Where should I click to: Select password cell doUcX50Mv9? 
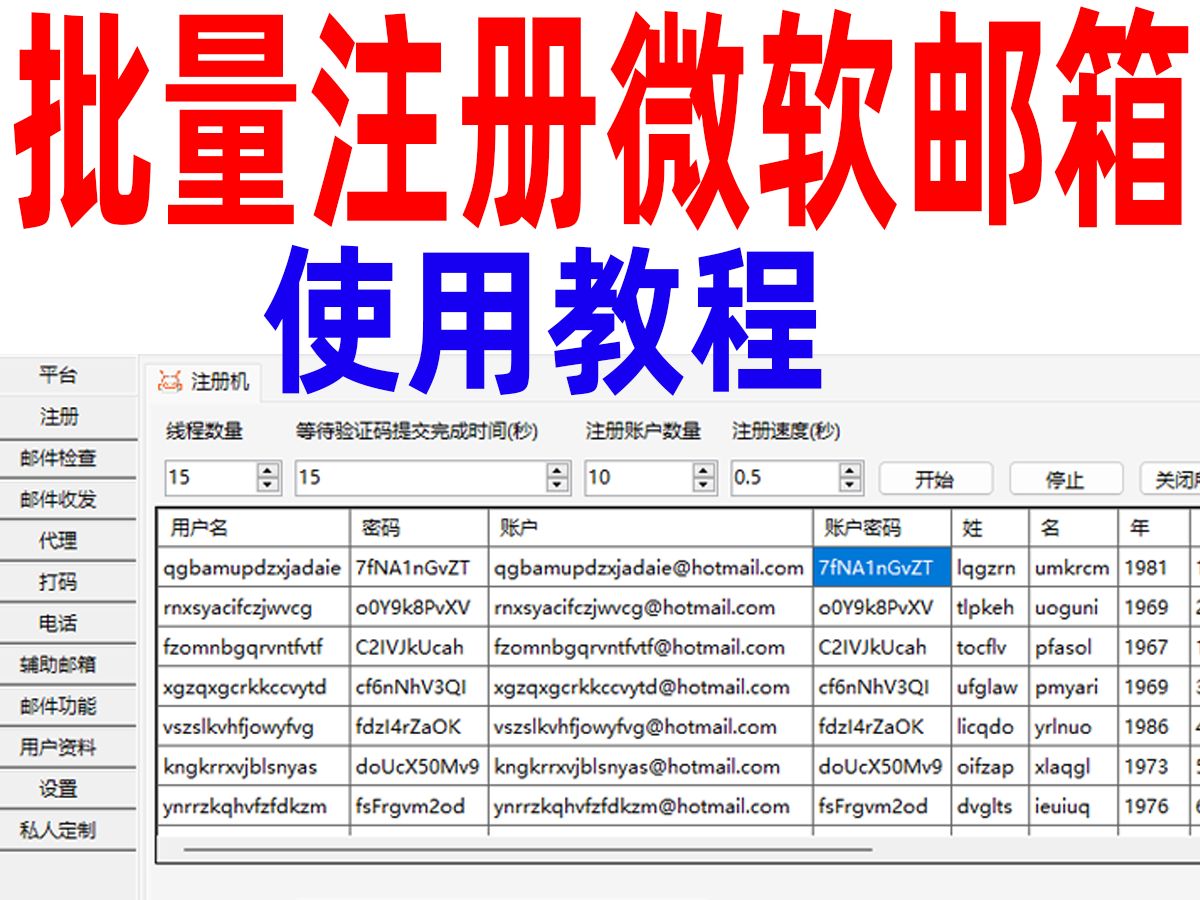click(419, 767)
